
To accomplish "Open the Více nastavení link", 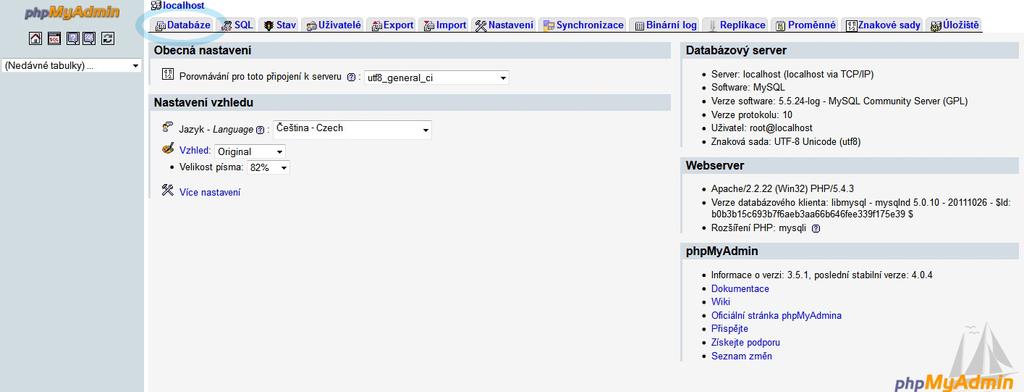I will 210,192.
